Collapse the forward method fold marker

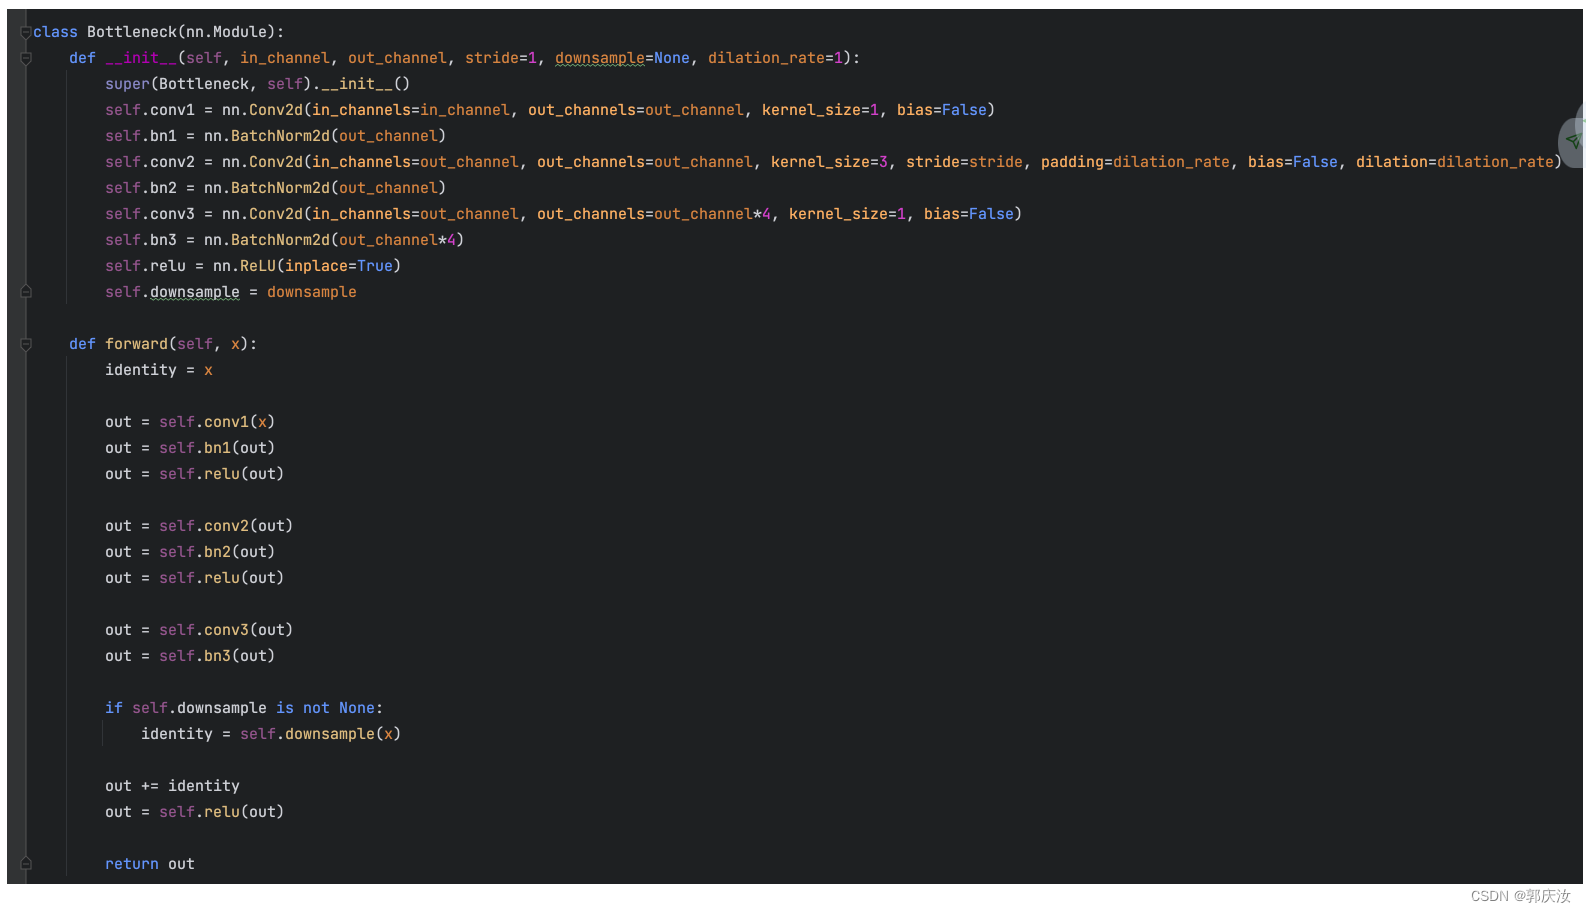[26, 344]
